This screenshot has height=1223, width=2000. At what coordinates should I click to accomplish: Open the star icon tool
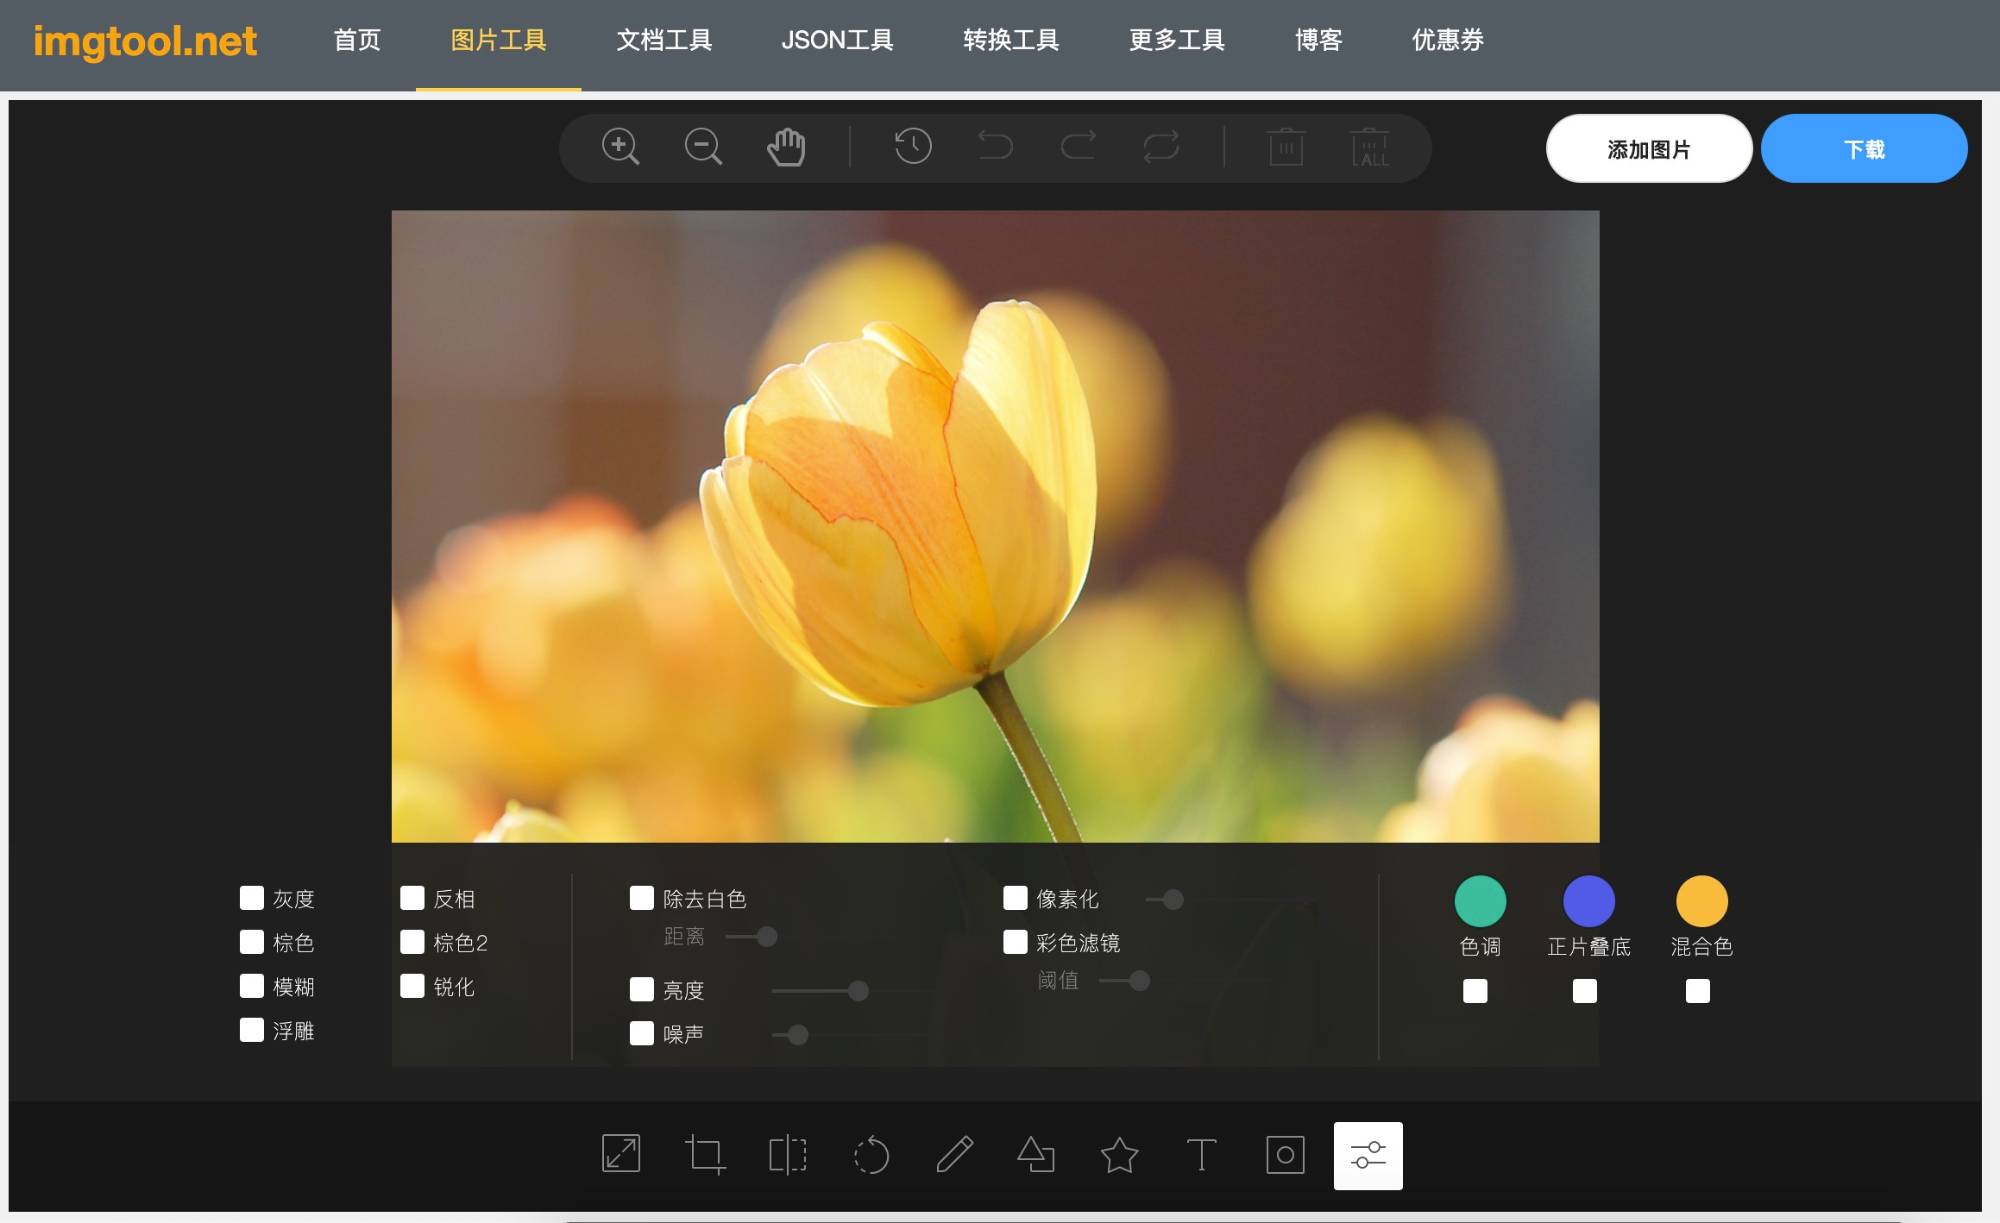tap(1119, 1155)
